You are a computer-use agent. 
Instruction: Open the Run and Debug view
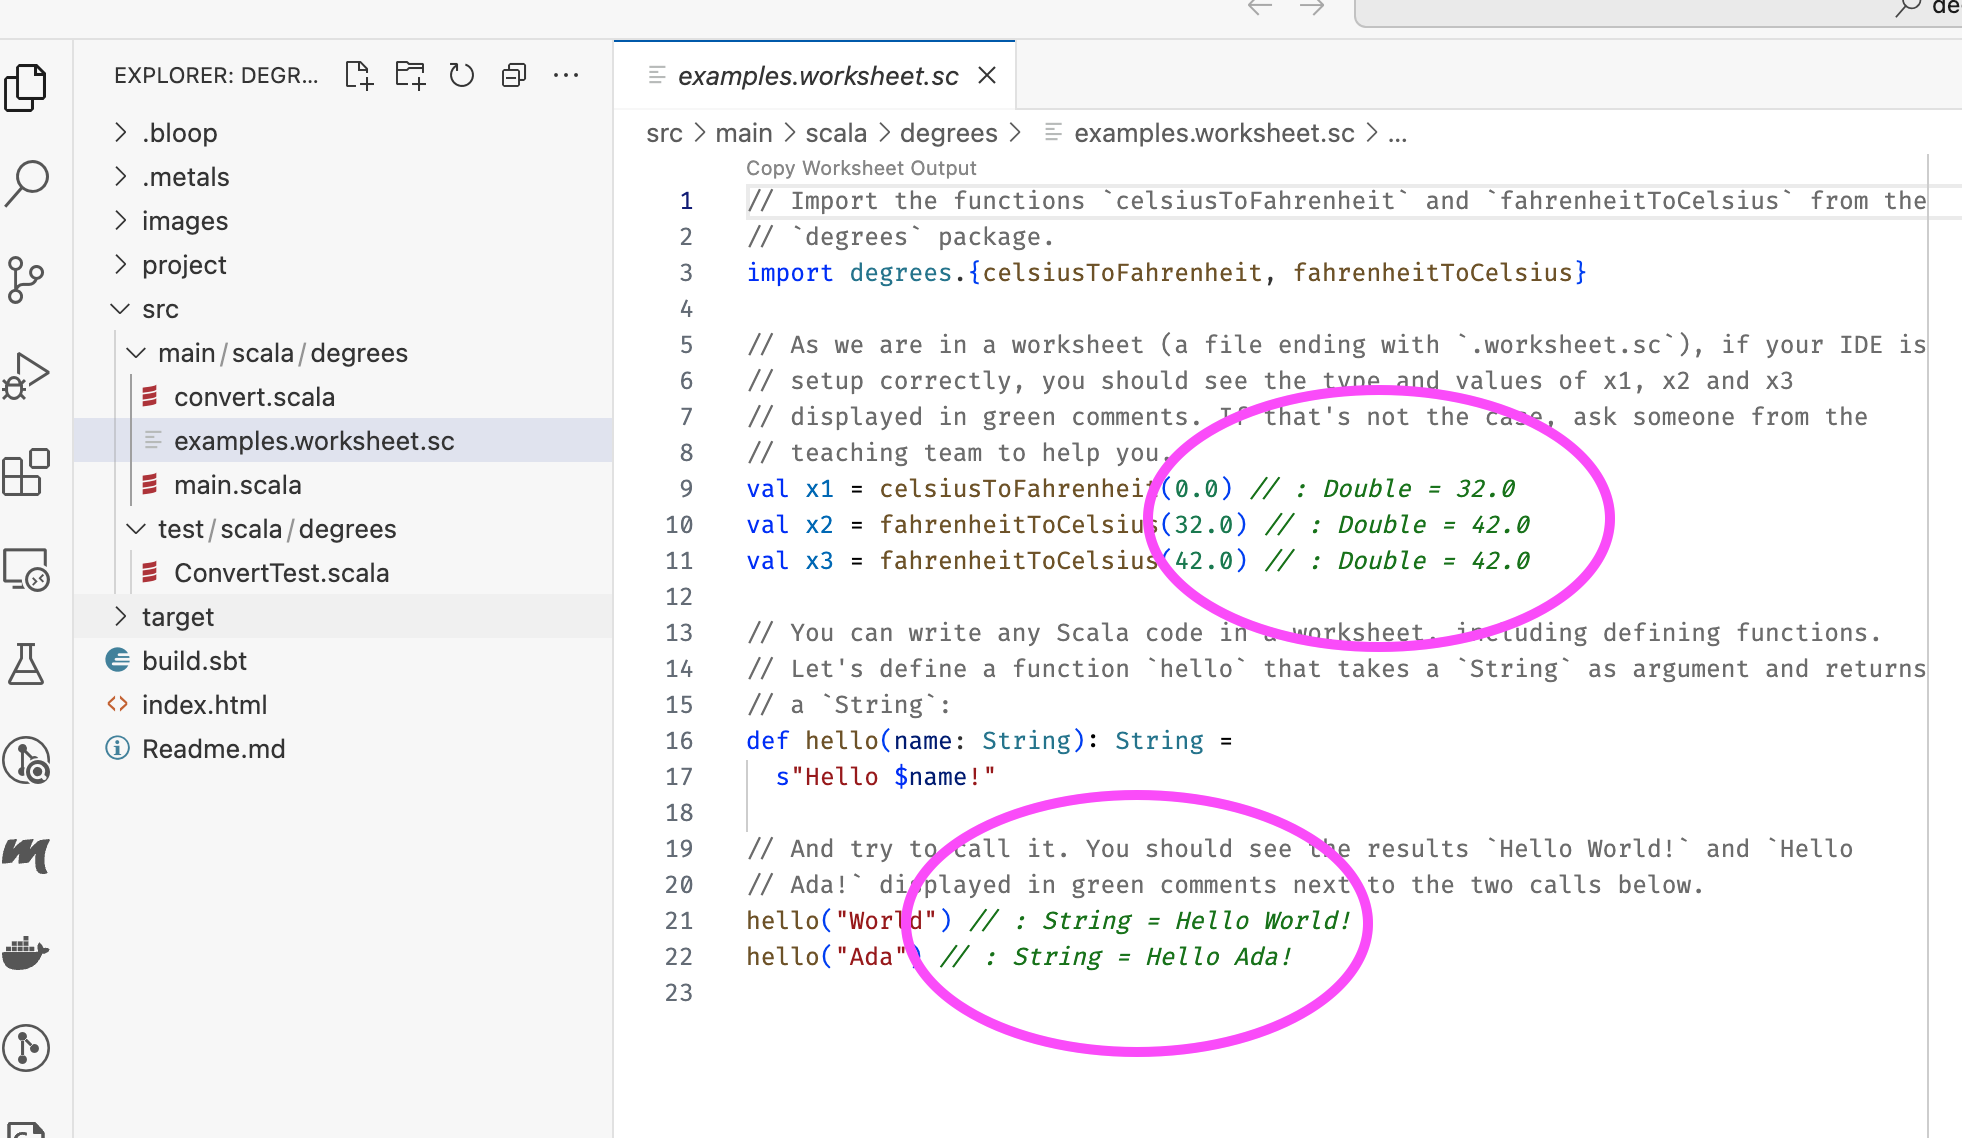(26, 376)
